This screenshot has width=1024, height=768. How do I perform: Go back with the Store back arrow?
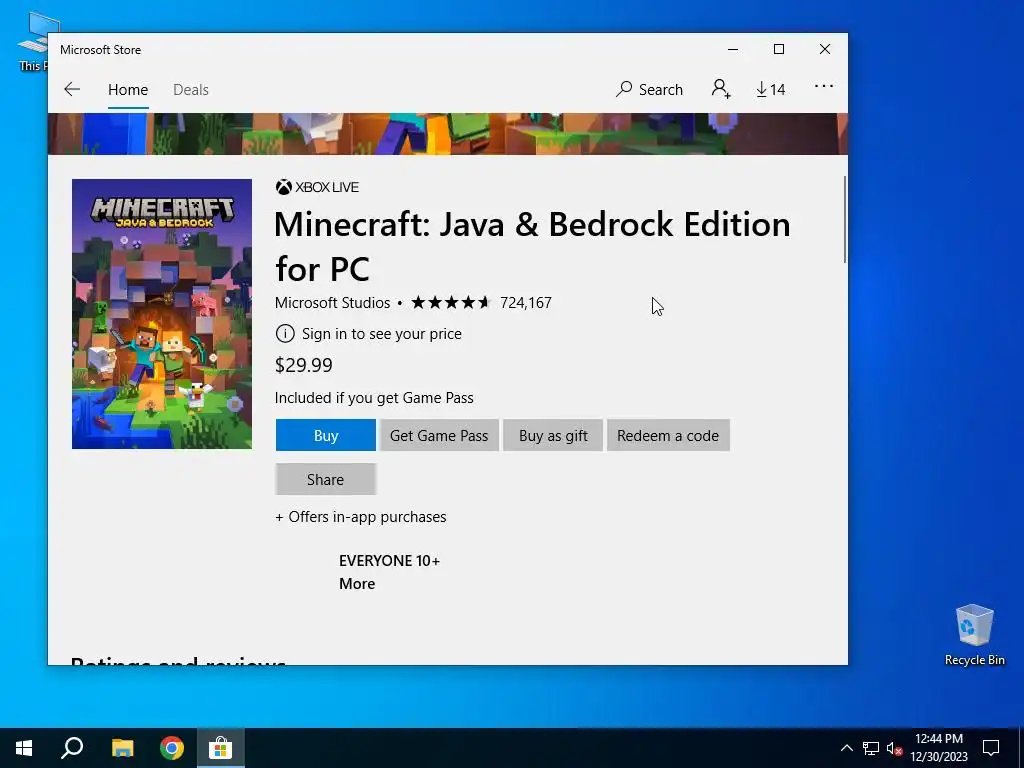point(72,89)
